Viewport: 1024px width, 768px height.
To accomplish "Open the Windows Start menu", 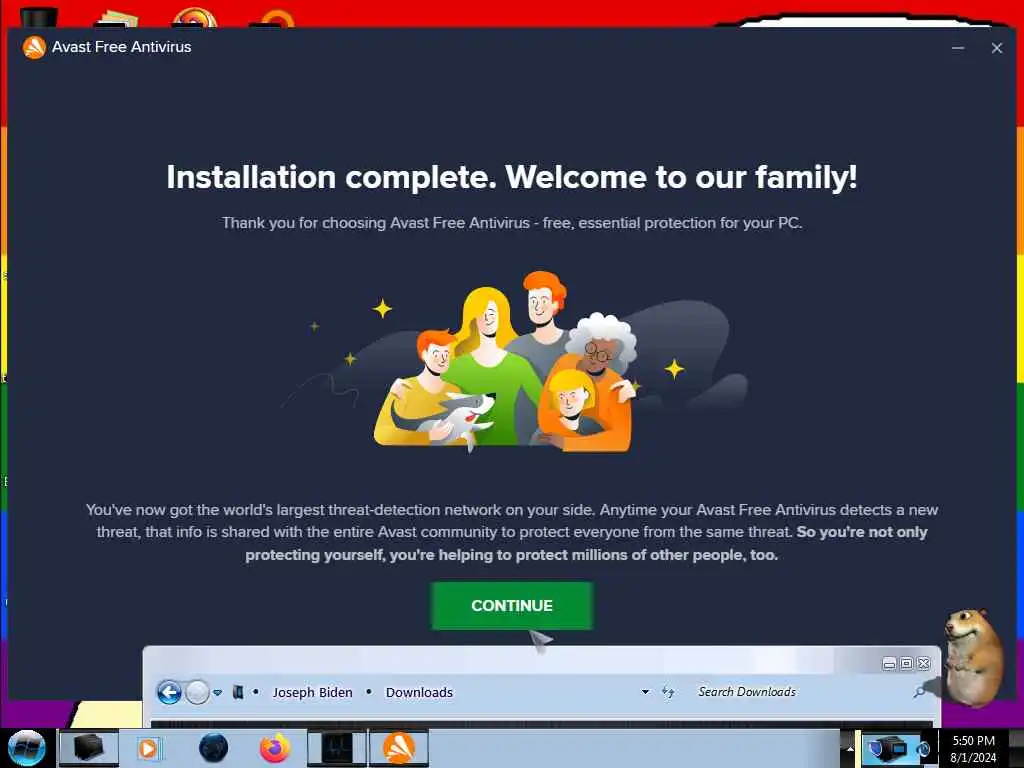I will point(27,748).
